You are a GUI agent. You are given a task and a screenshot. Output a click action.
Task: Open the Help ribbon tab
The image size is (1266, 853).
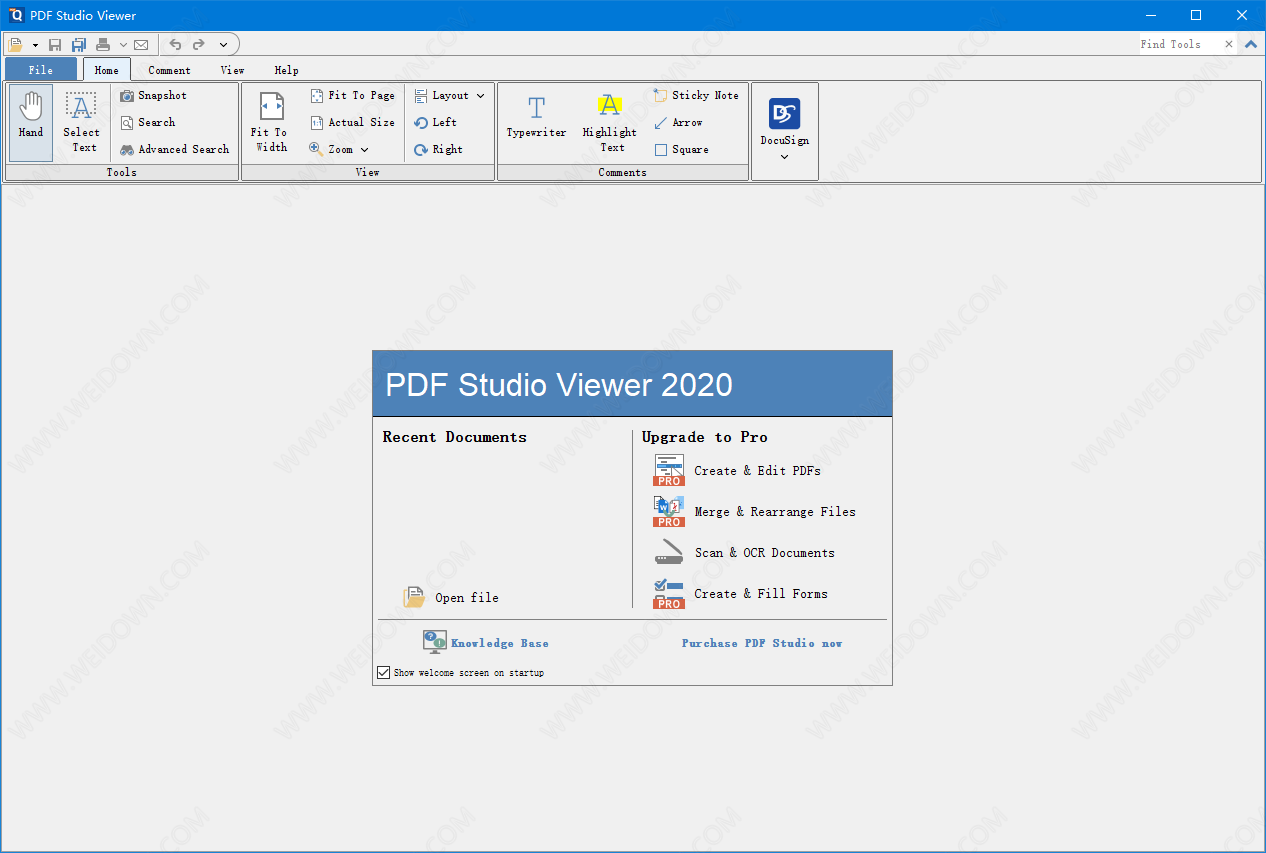286,70
